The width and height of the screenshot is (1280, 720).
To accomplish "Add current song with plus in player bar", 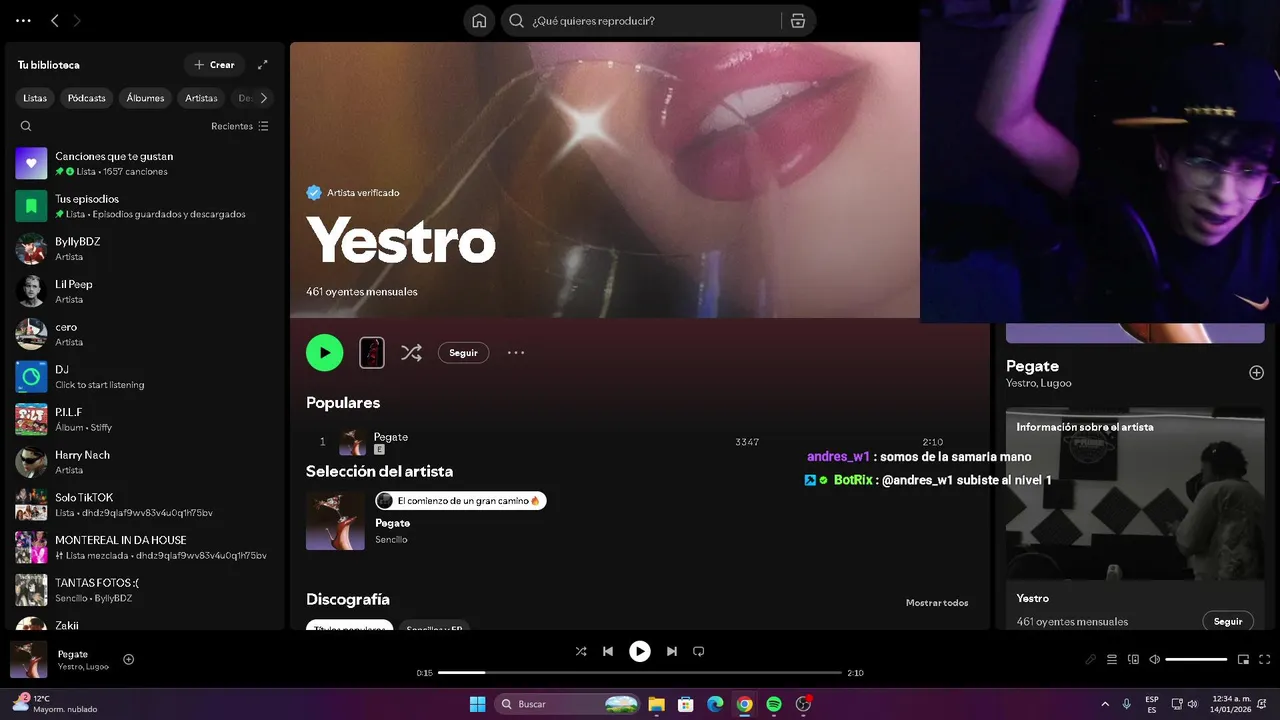I will pyautogui.click(x=128, y=659).
